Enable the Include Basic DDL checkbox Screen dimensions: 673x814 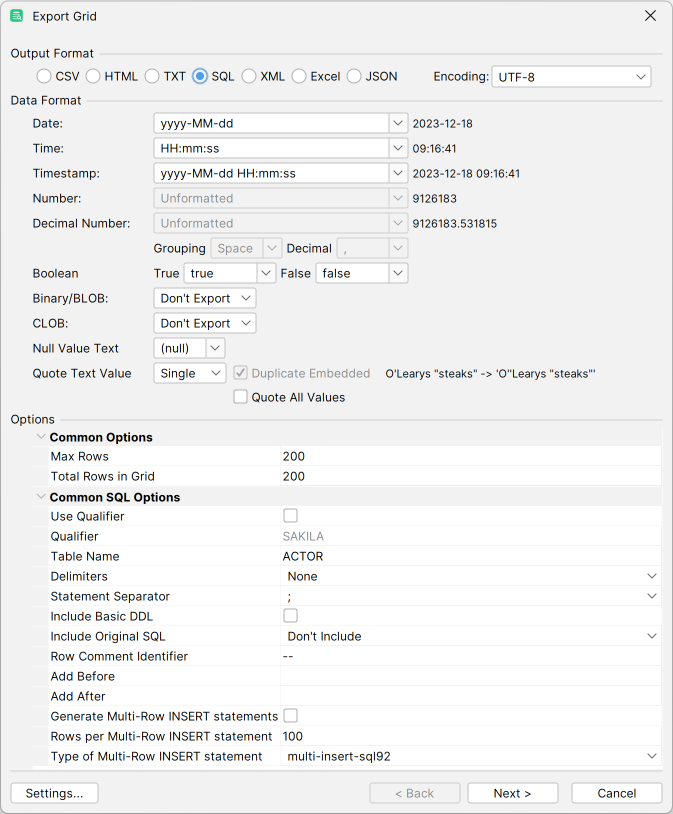point(290,615)
